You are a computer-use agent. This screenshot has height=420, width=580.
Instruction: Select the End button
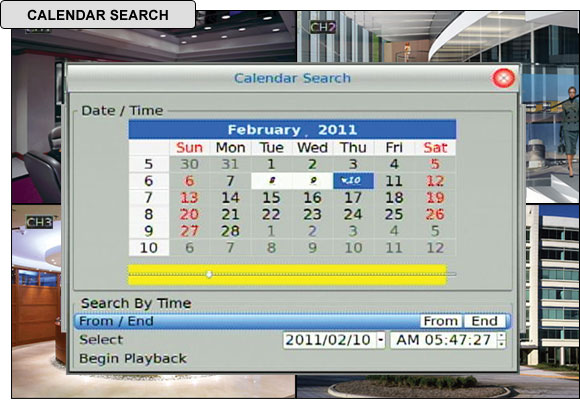pyautogui.click(x=485, y=321)
